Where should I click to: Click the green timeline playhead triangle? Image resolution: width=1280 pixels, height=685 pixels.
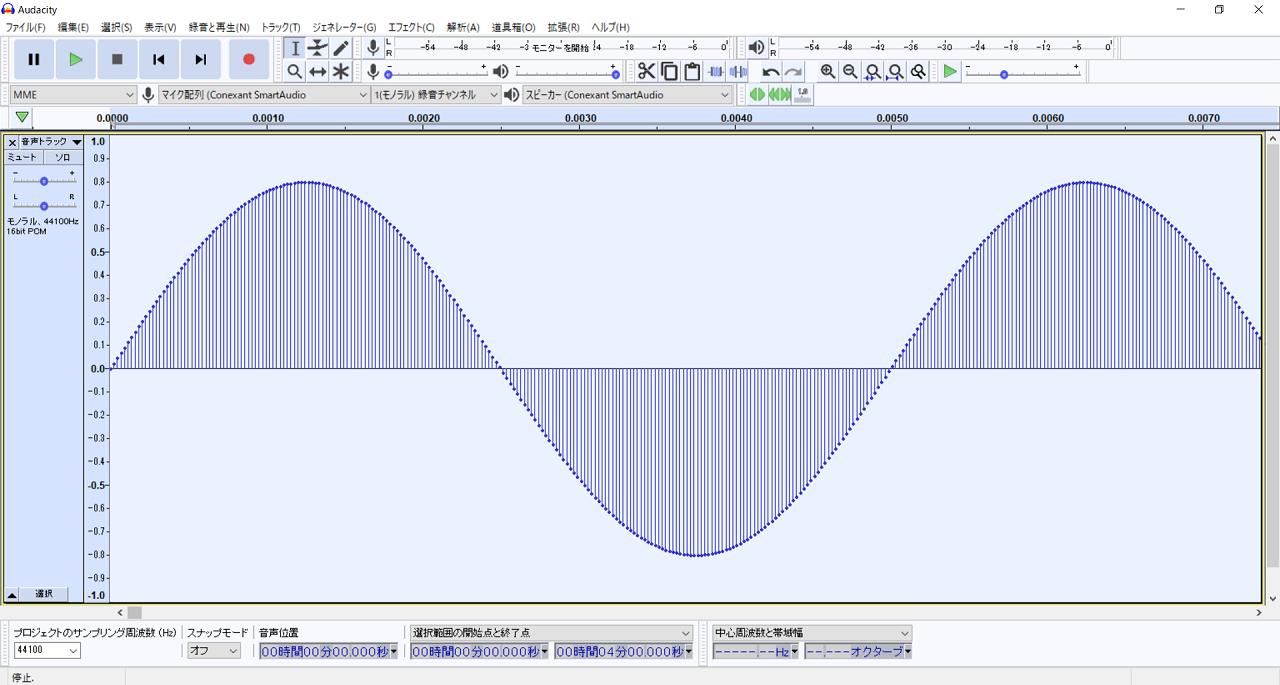tap(22, 118)
